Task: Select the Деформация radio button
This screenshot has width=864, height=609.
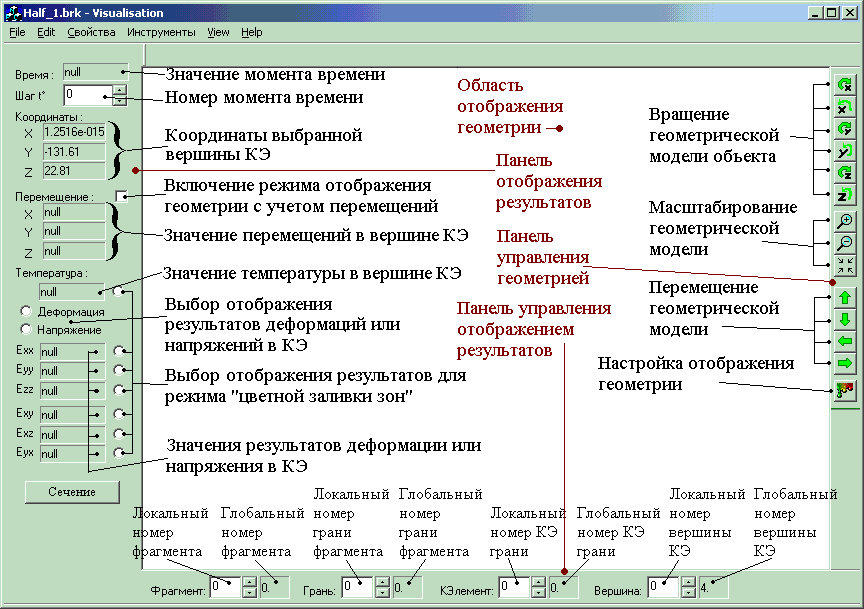Action: tap(25, 311)
